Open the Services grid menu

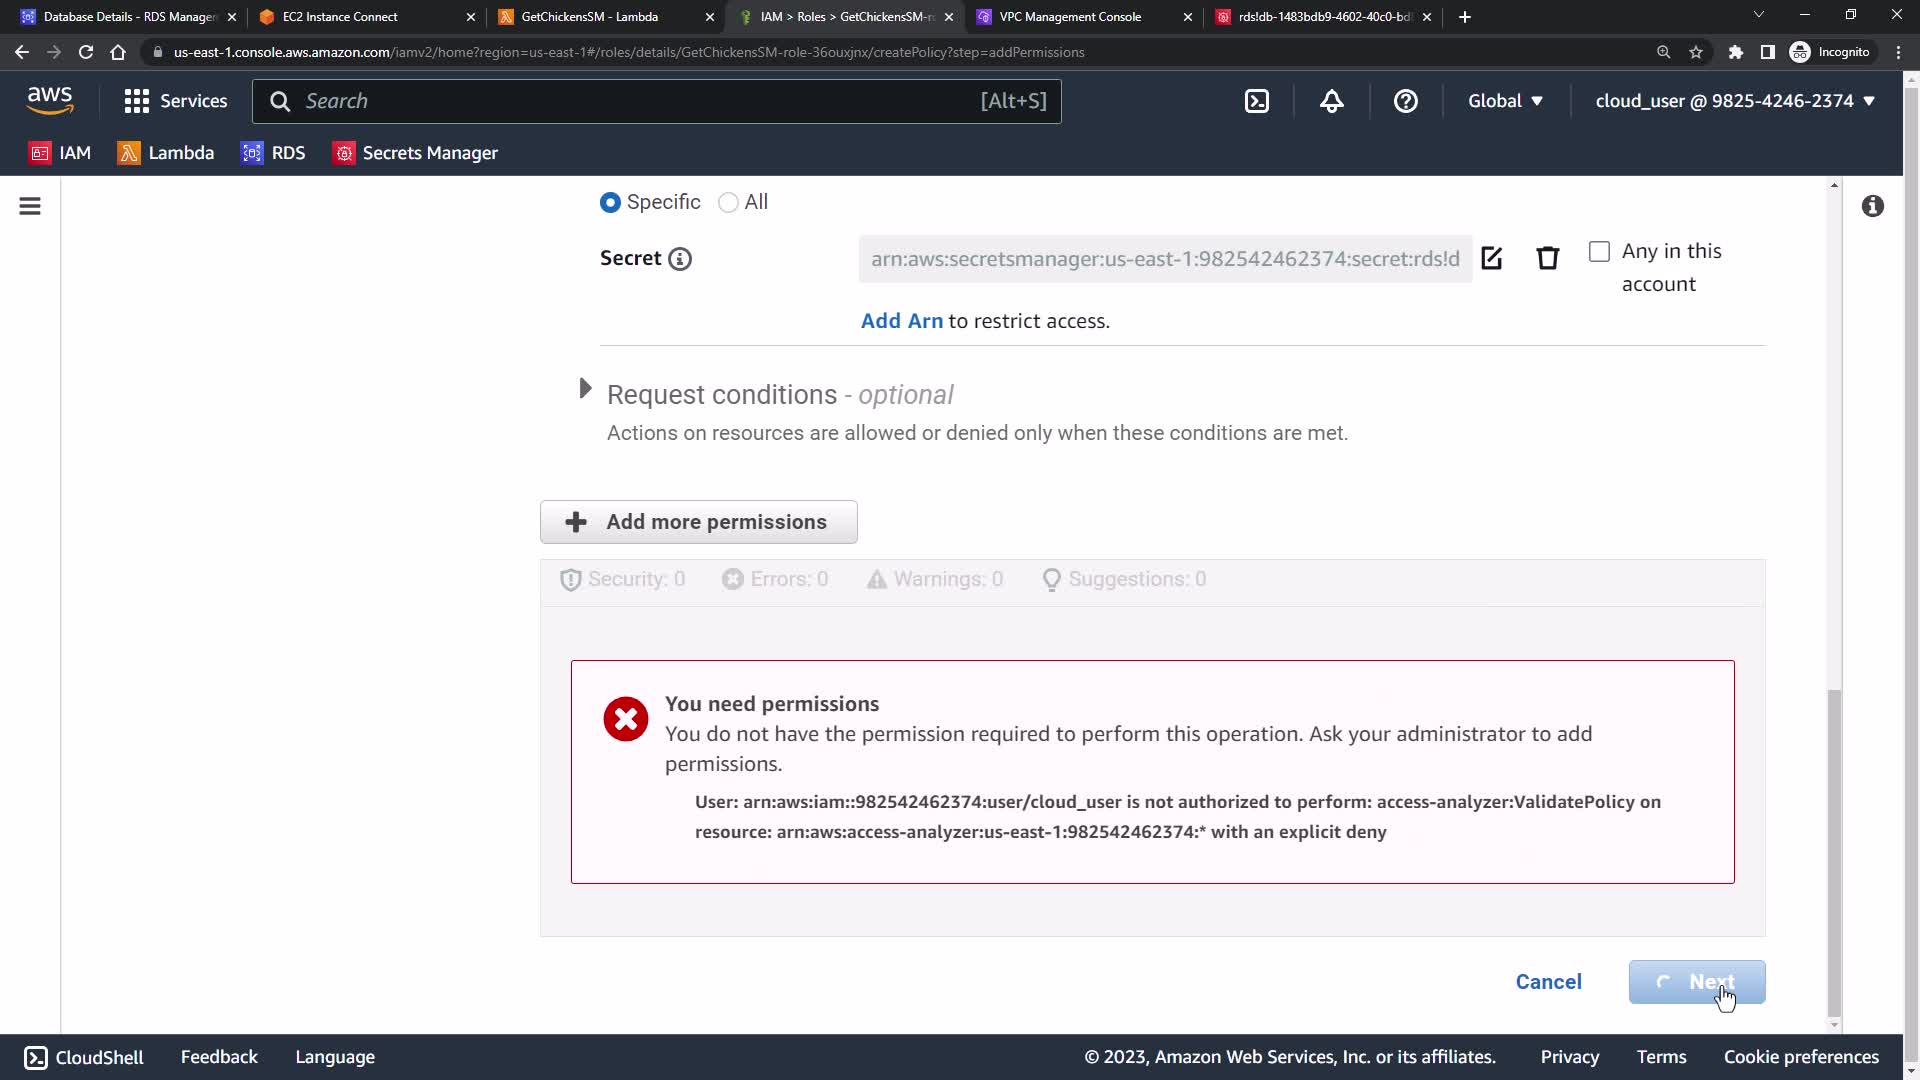point(175,101)
